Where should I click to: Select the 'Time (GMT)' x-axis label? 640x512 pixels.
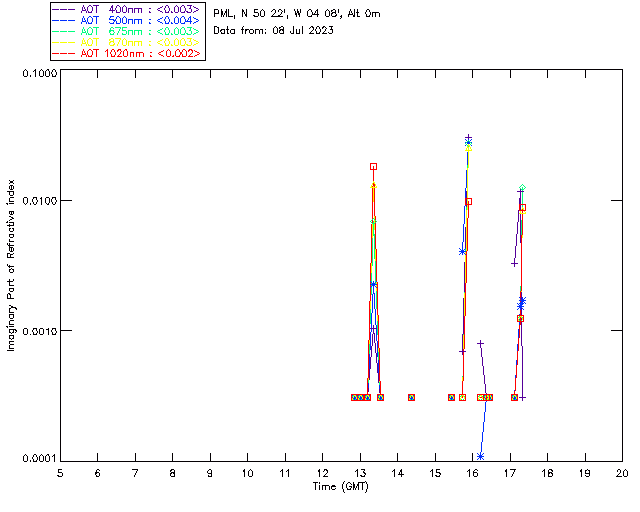pos(341,485)
